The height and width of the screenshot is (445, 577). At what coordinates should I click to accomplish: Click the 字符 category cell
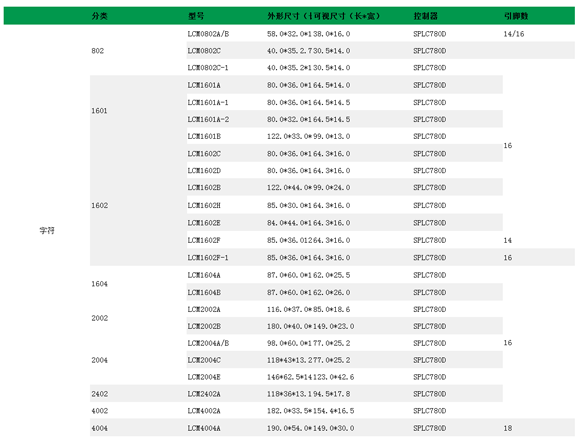pyautogui.click(x=47, y=230)
